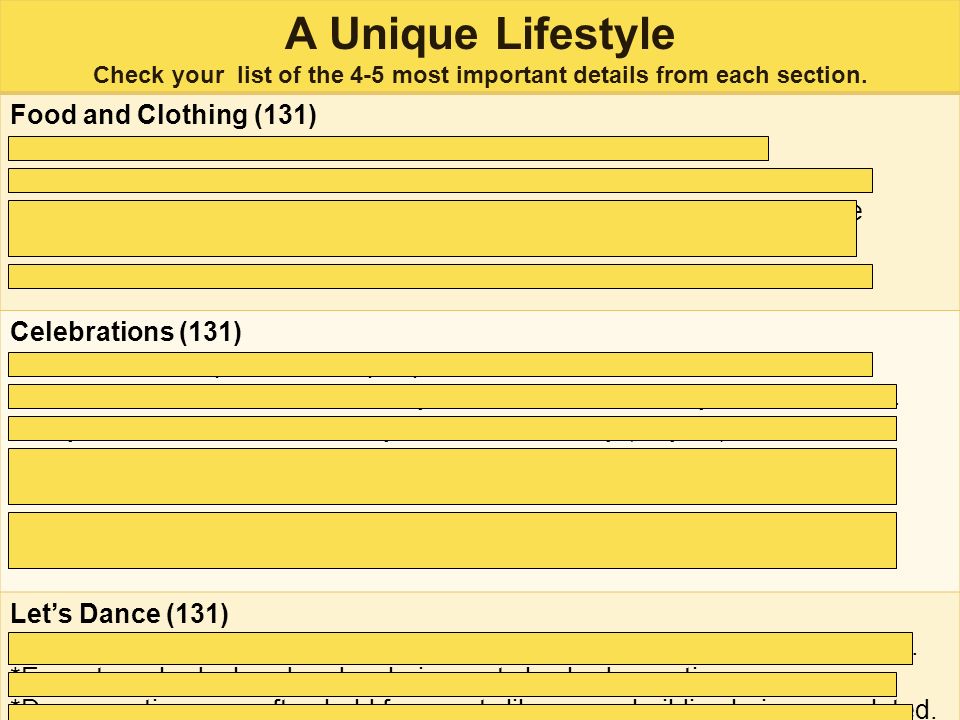Reveal the second cover box under Celebrations
The width and height of the screenshot is (960, 720).
point(452,396)
